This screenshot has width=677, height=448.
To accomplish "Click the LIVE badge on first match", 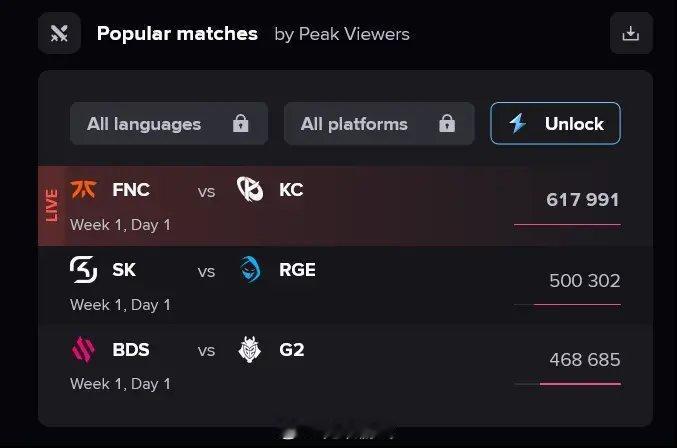I will click(x=52, y=205).
